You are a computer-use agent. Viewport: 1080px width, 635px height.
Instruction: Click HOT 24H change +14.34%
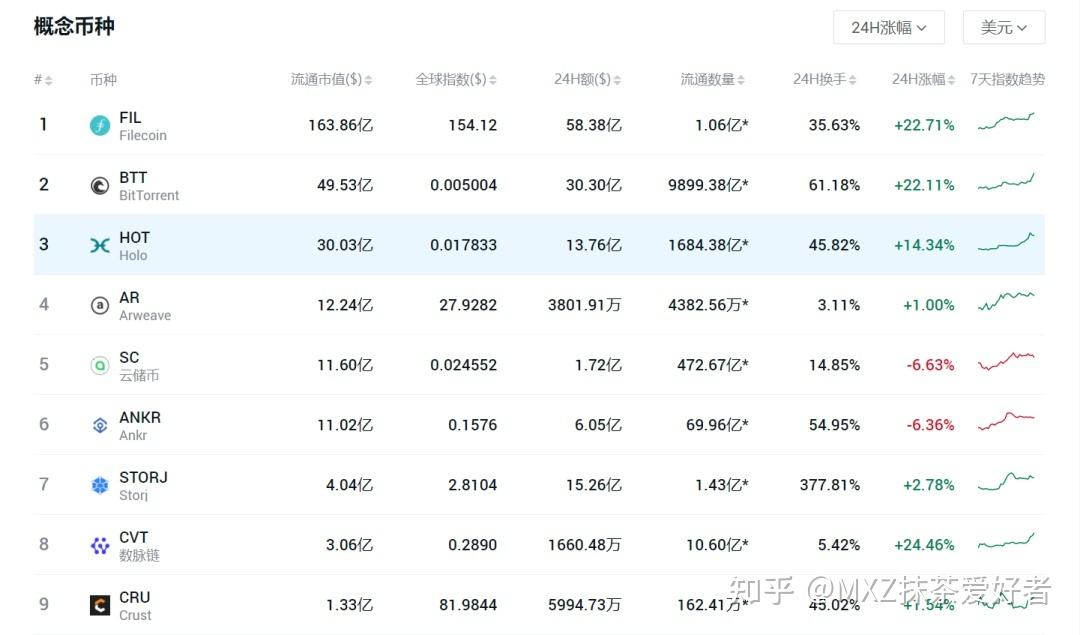(x=924, y=245)
